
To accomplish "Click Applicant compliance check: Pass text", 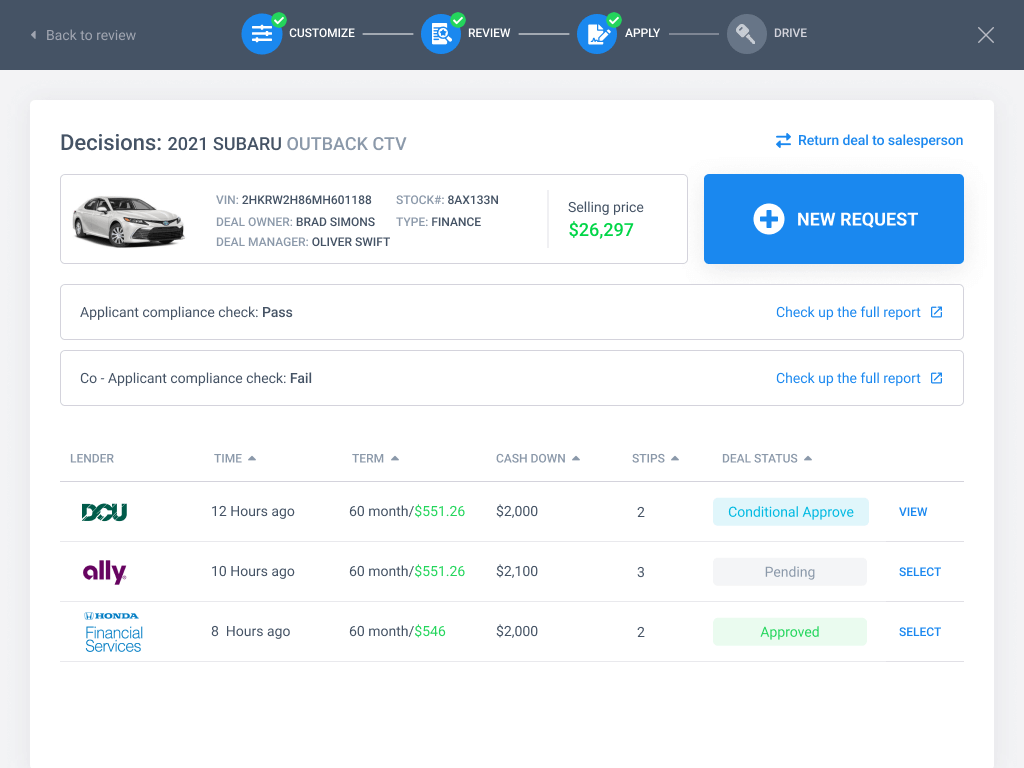I will click(186, 312).
